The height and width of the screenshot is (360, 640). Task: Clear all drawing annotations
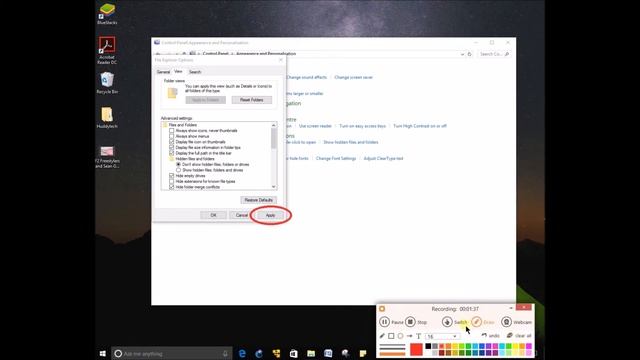(519, 336)
